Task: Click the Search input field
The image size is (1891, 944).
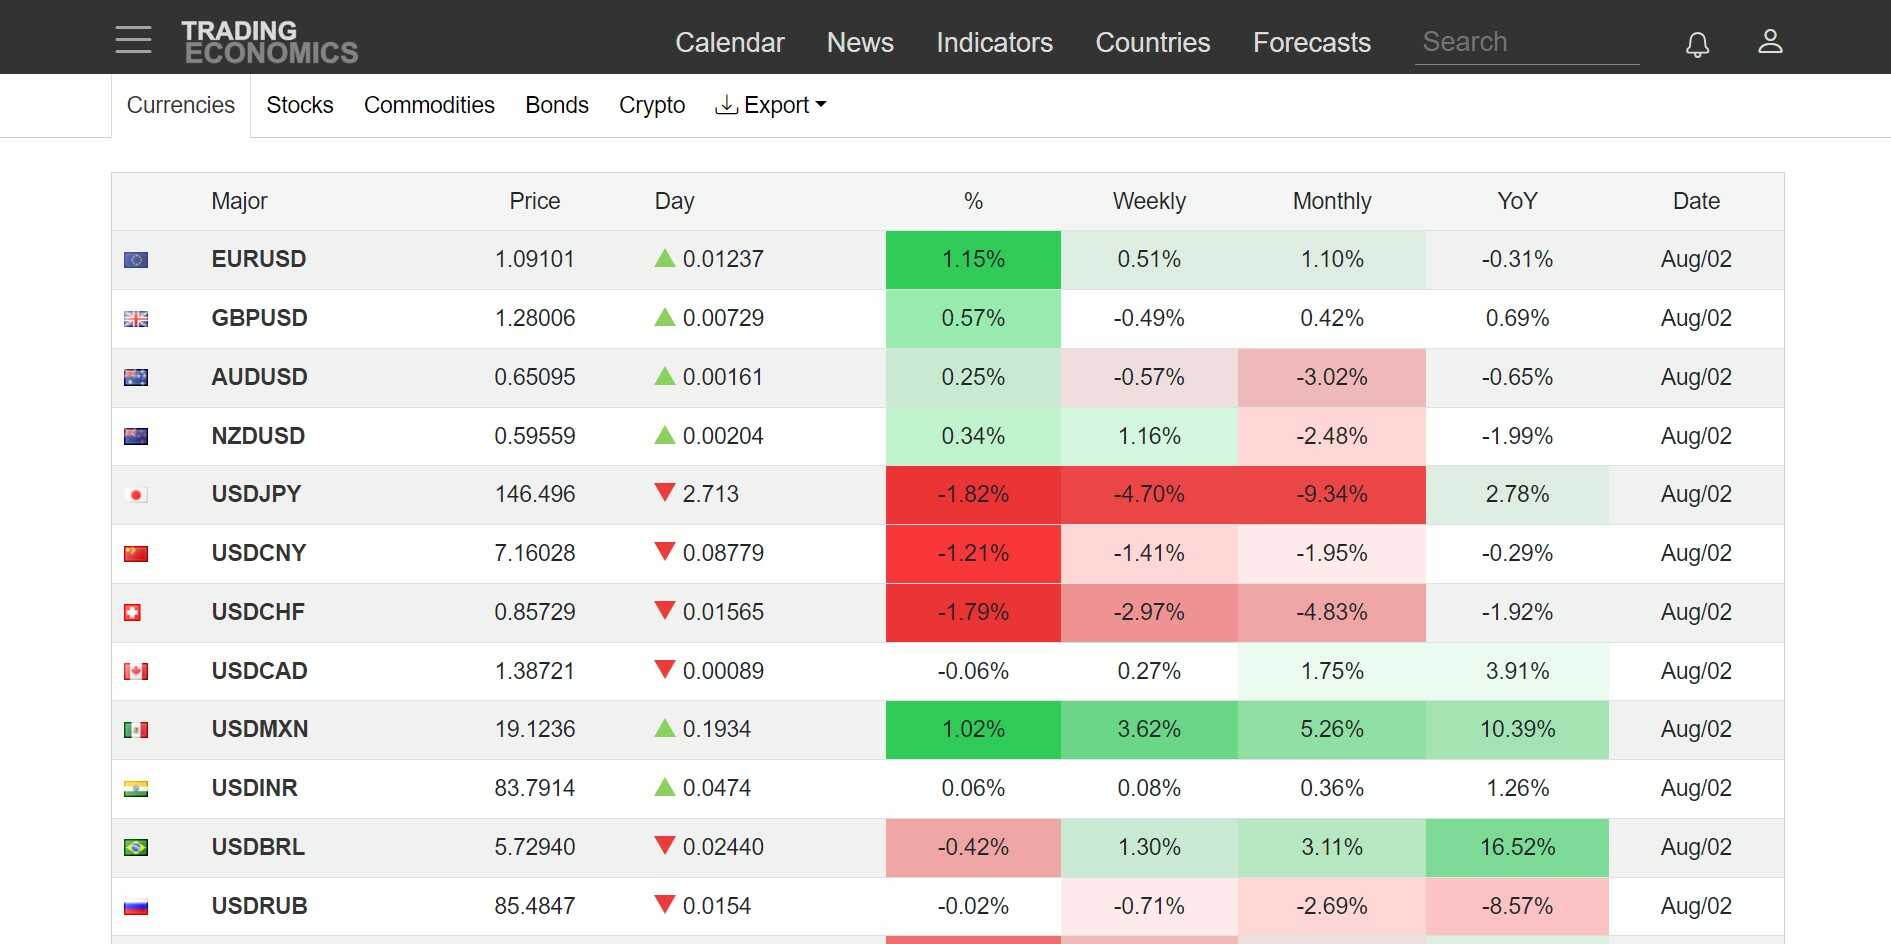Action: (x=1526, y=42)
